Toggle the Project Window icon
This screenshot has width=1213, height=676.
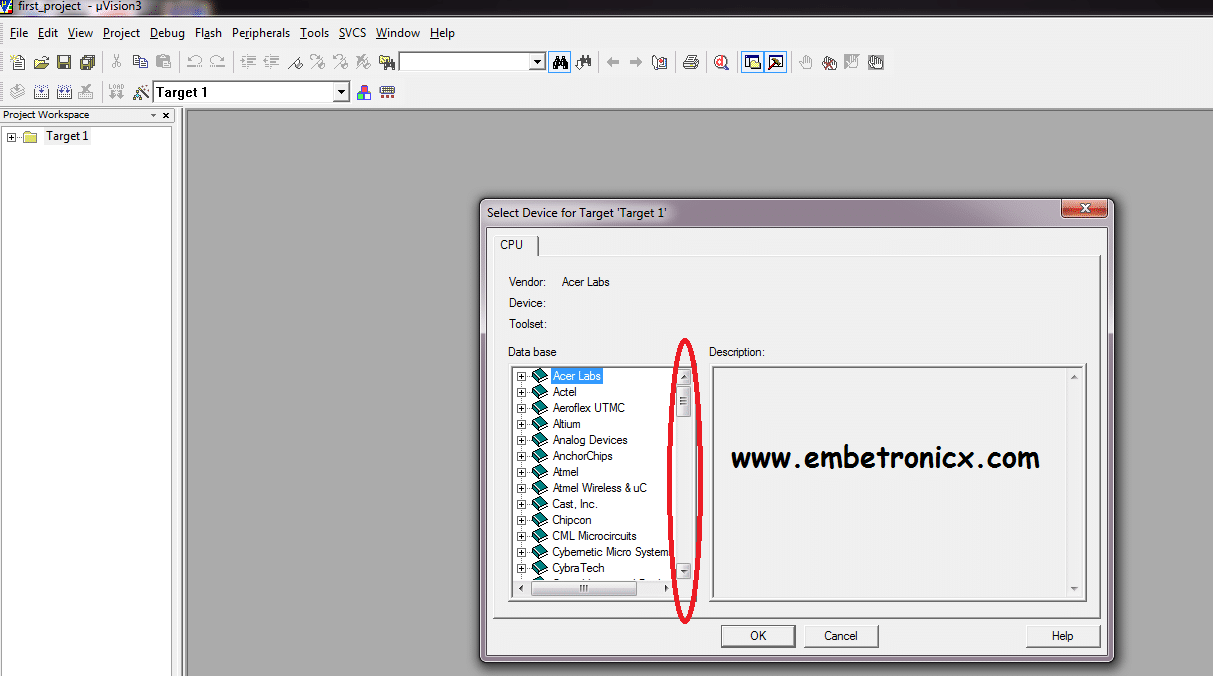[x=752, y=62]
